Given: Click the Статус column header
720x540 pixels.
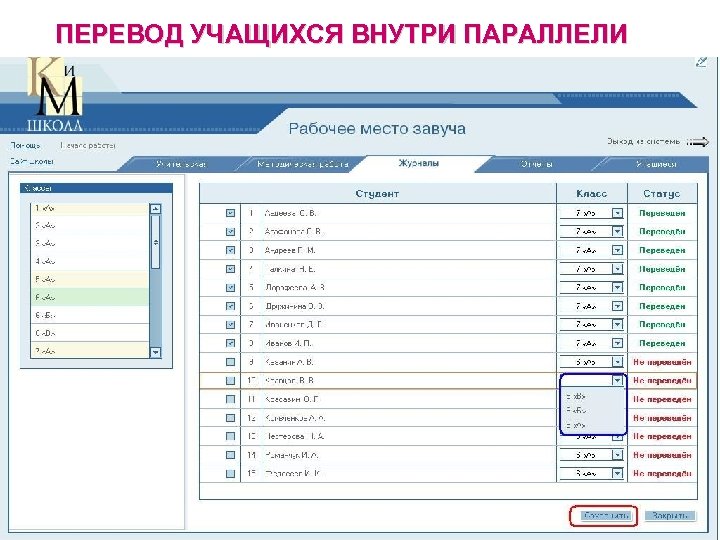Looking at the screenshot, I should 662,194.
